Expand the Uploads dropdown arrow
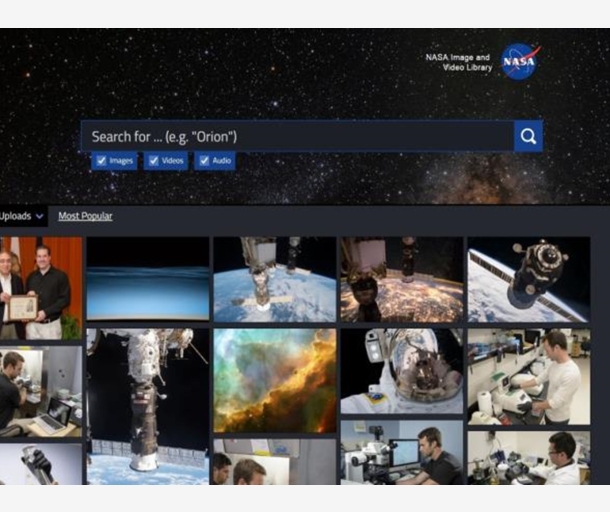The image size is (610, 512). 39,216
